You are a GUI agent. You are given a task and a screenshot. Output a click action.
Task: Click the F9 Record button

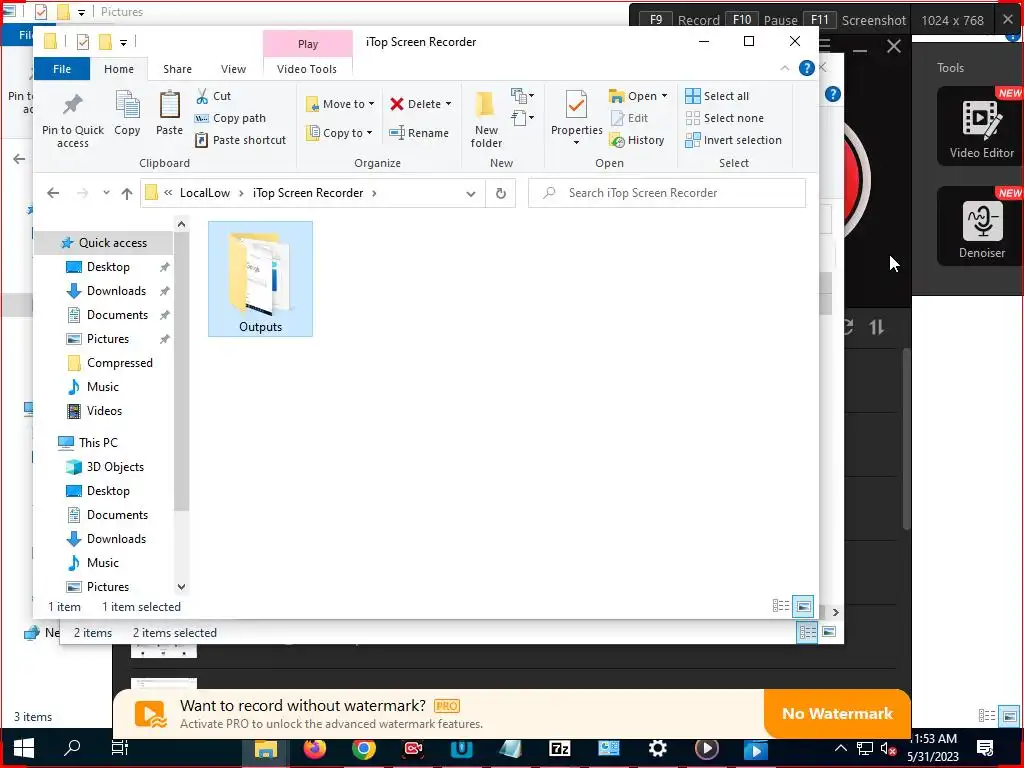tap(679, 20)
